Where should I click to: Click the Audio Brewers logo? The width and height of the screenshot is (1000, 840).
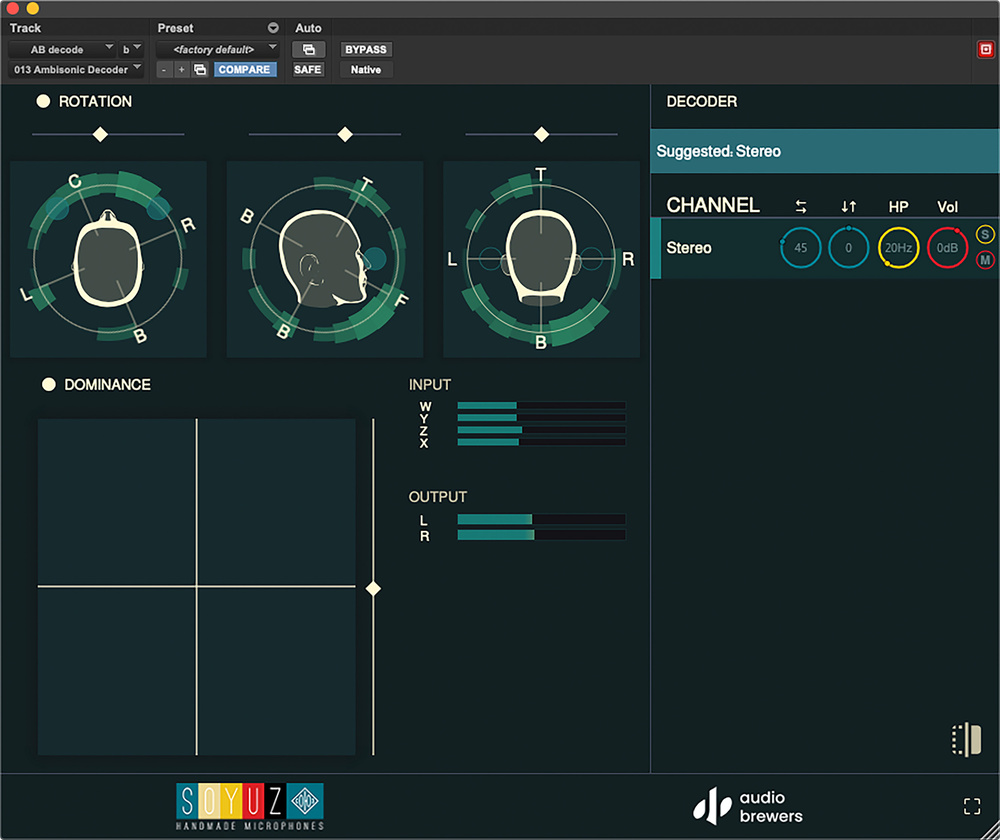point(749,806)
